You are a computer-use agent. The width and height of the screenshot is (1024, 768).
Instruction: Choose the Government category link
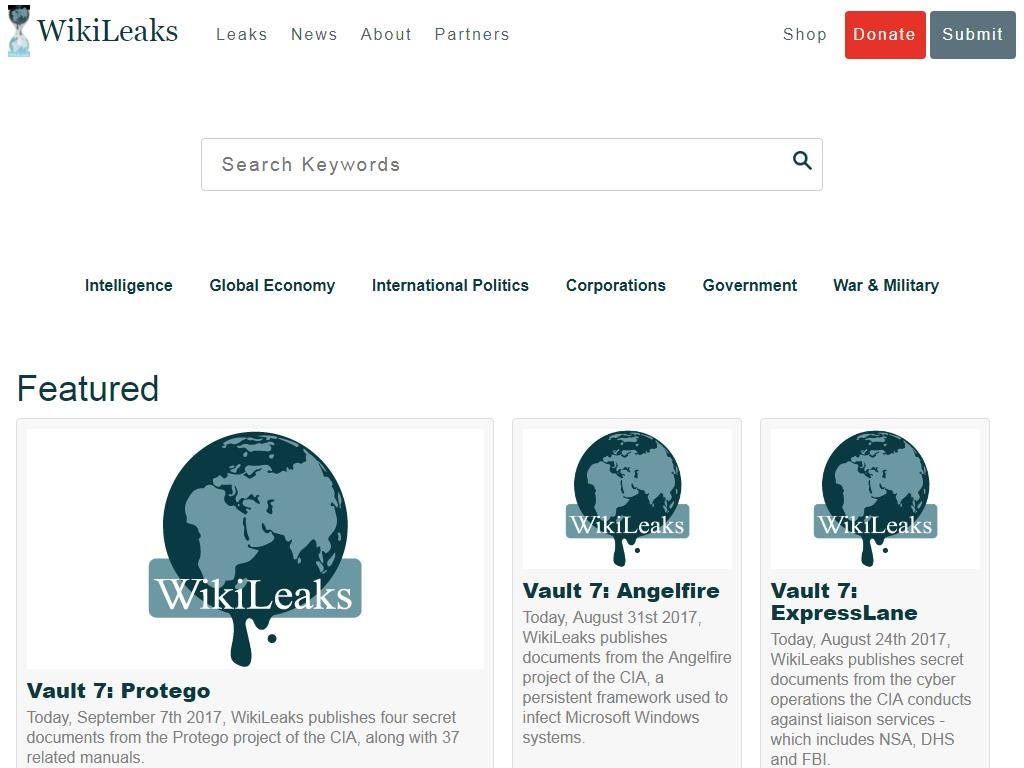point(750,285)
